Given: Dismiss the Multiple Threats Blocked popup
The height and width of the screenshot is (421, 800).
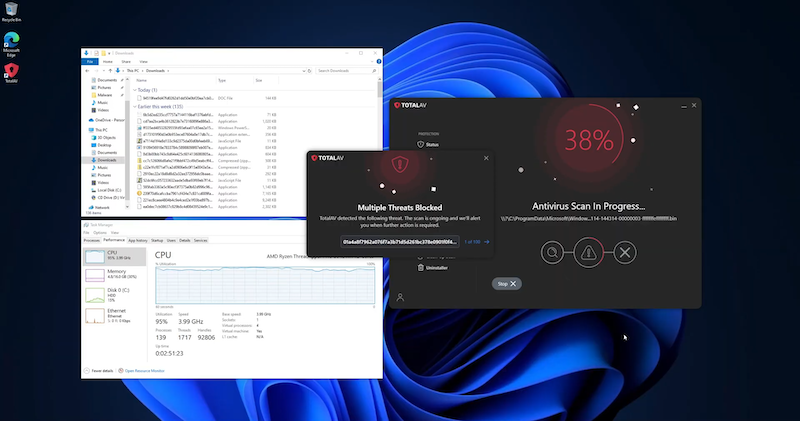Looking at the screenshot, I should tap(486, 158).
